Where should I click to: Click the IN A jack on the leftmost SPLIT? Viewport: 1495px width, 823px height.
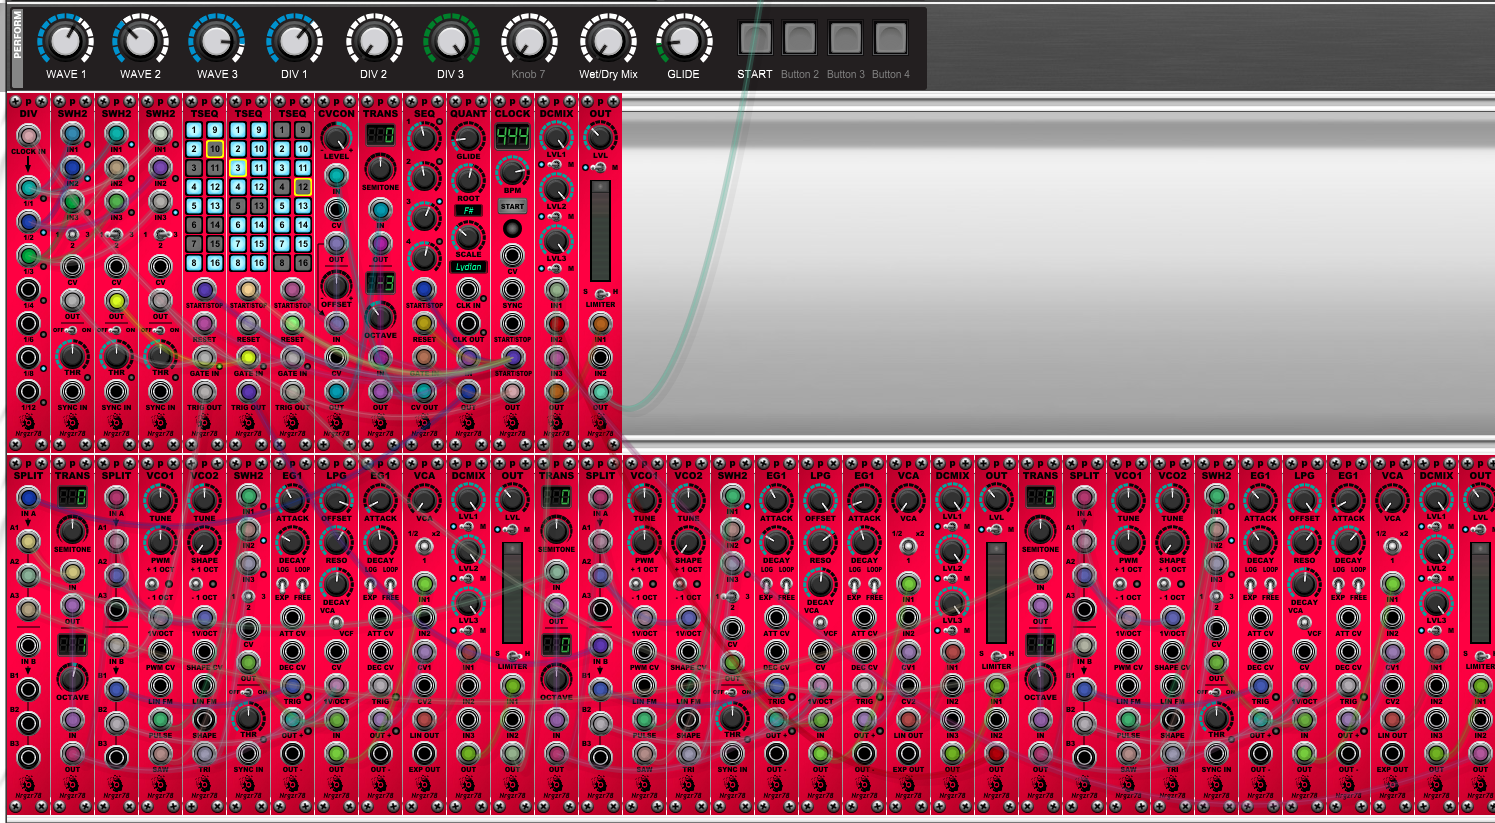28,497
